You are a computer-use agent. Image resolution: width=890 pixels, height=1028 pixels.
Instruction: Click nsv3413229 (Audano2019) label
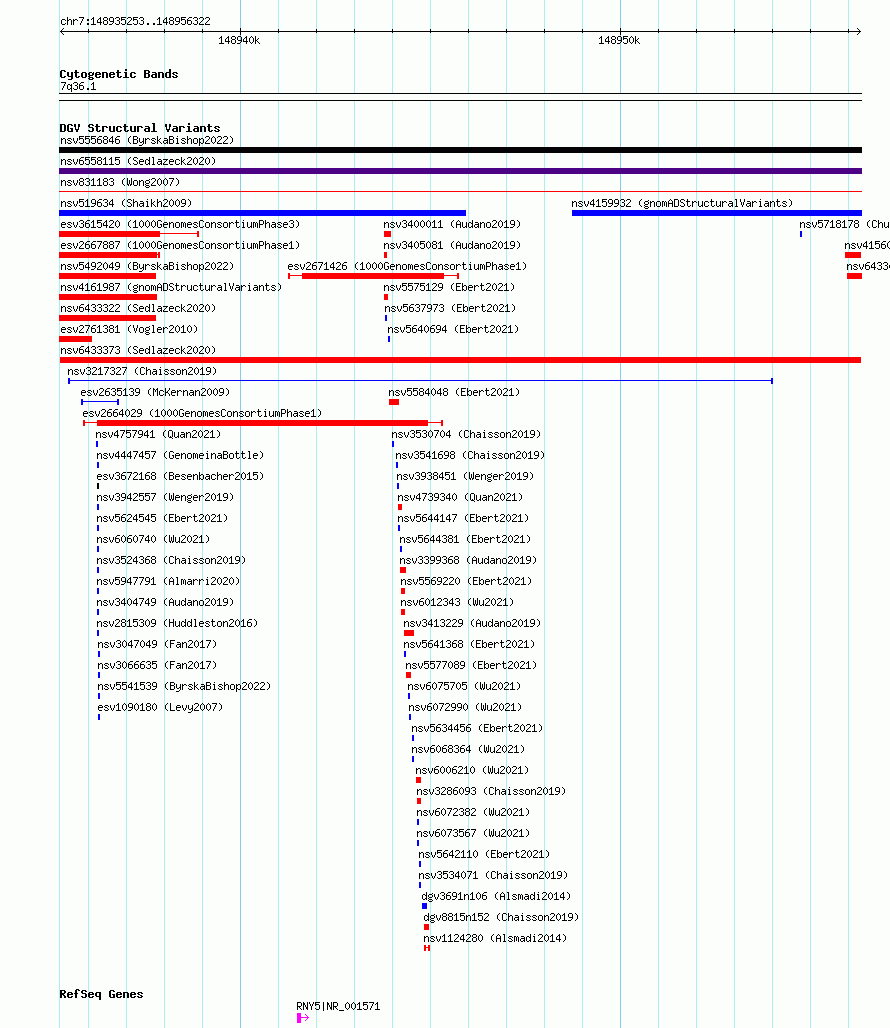472,623
